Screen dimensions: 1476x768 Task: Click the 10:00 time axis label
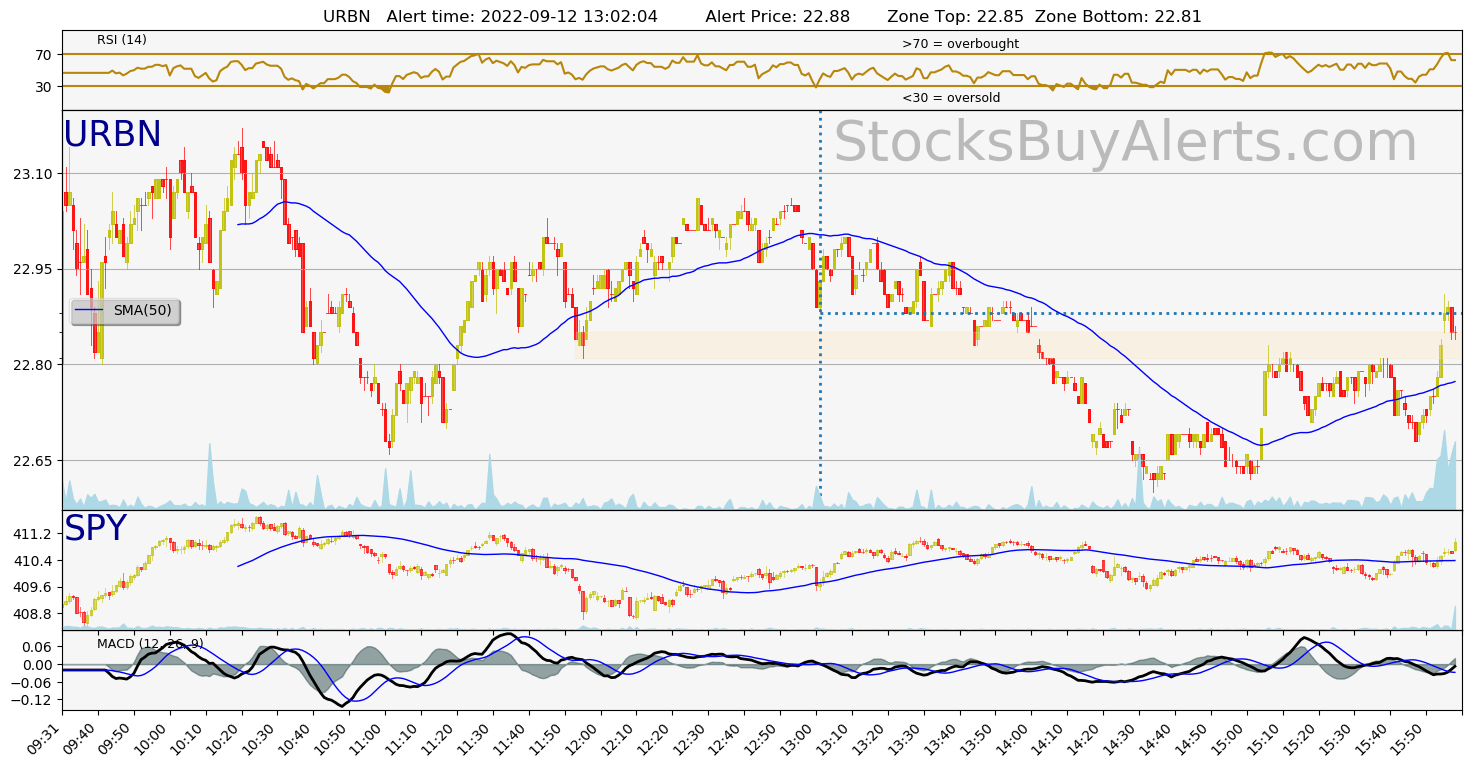click(x=155, y=739)
